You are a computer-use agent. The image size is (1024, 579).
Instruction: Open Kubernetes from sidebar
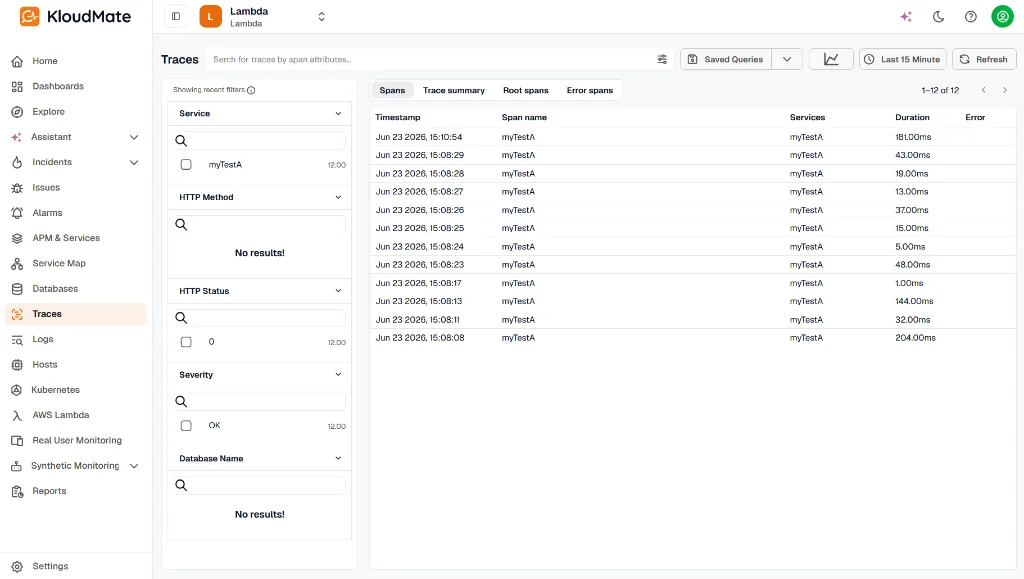click(76, 390)
